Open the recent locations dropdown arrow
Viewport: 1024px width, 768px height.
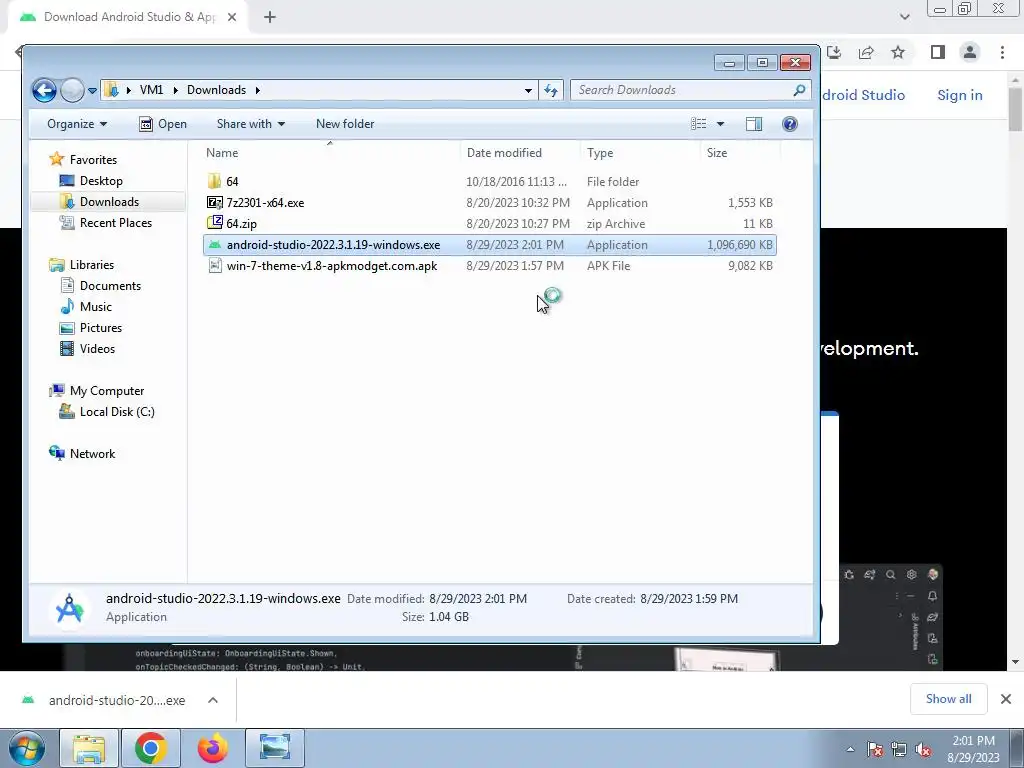click(92, 91)
